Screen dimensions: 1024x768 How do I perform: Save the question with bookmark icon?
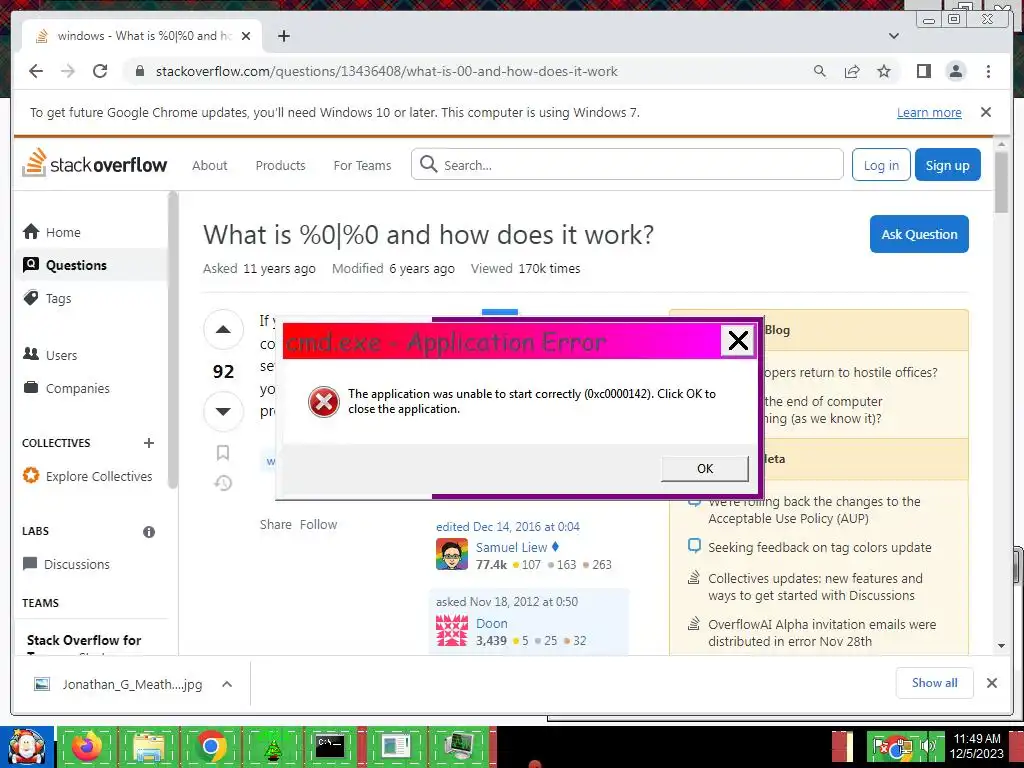click(223, 453)
